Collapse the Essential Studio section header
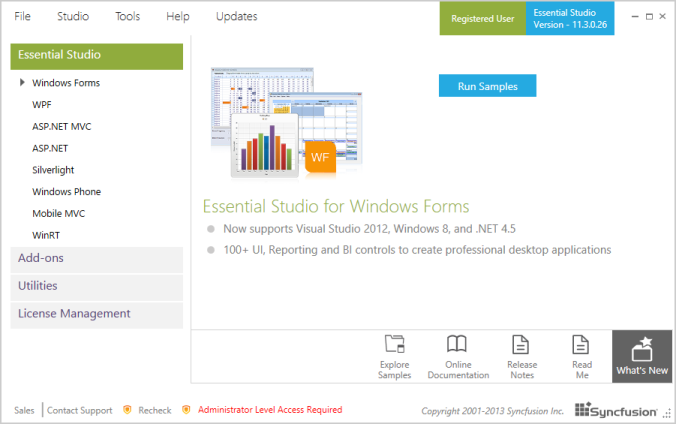This screenshot has width=676, height=424. [x=97, y=56]
